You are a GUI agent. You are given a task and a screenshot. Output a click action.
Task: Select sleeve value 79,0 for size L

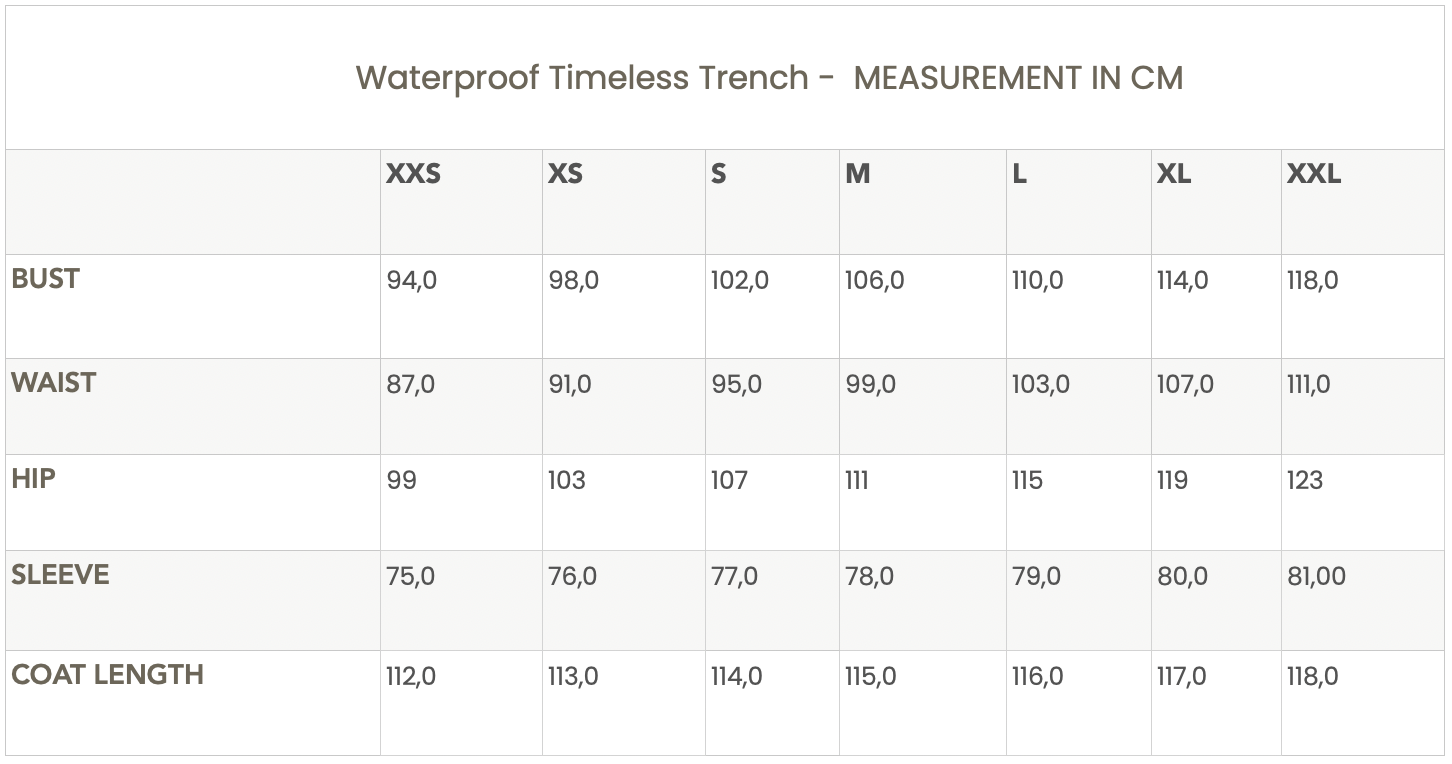(1036, 577)
